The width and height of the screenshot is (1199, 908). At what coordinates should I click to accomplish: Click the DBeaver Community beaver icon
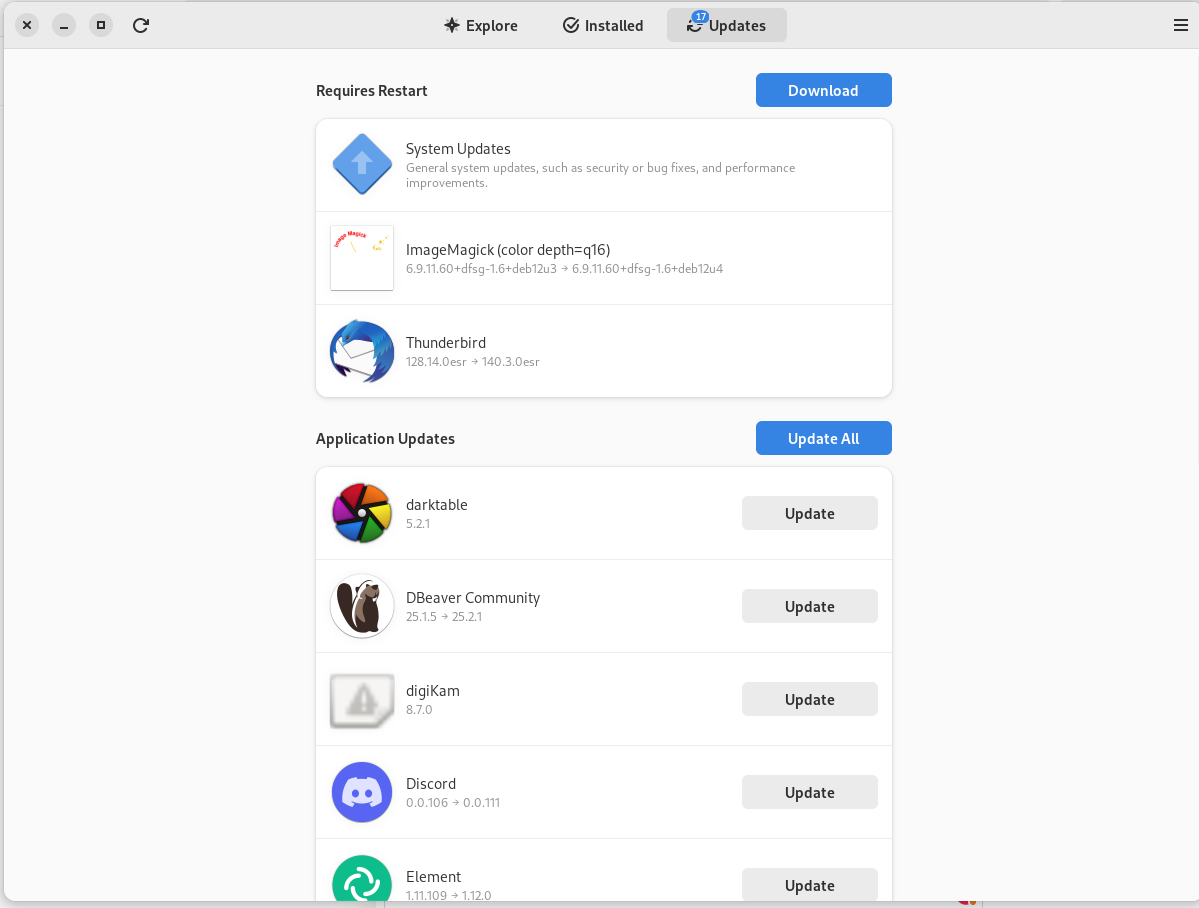[362, 606]
